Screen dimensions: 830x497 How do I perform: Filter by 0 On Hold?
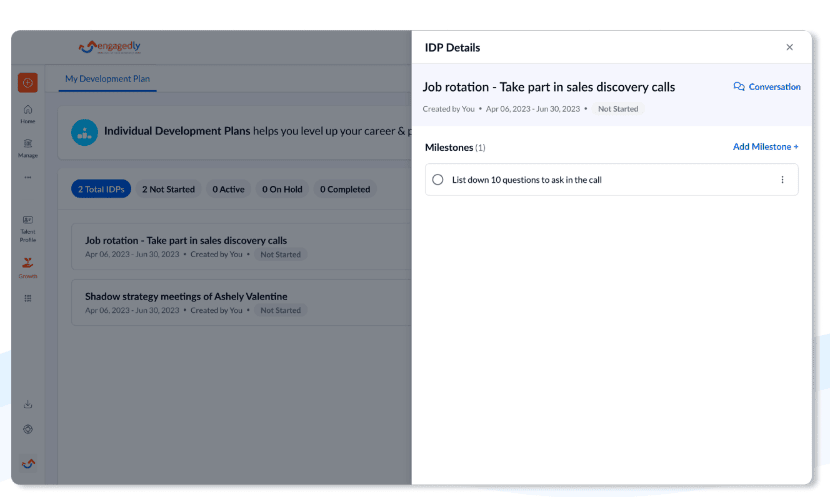click(282, 189)
